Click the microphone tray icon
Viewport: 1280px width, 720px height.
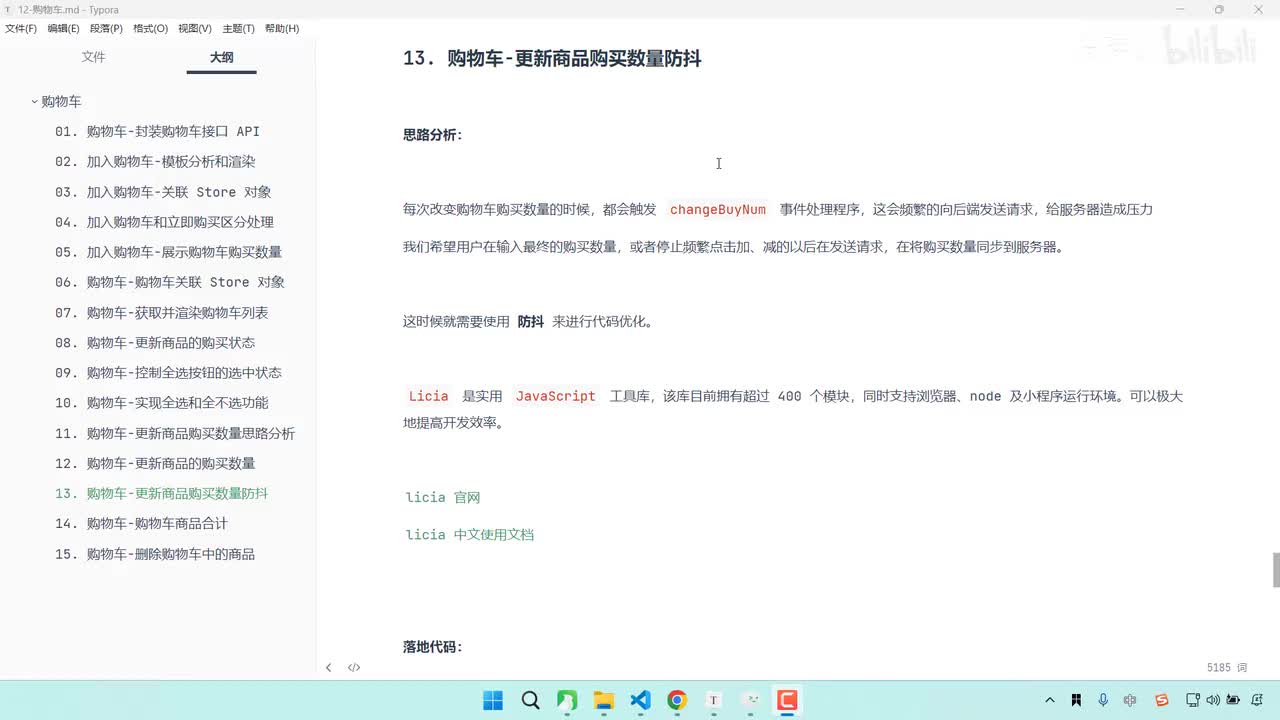[1103, 701]
